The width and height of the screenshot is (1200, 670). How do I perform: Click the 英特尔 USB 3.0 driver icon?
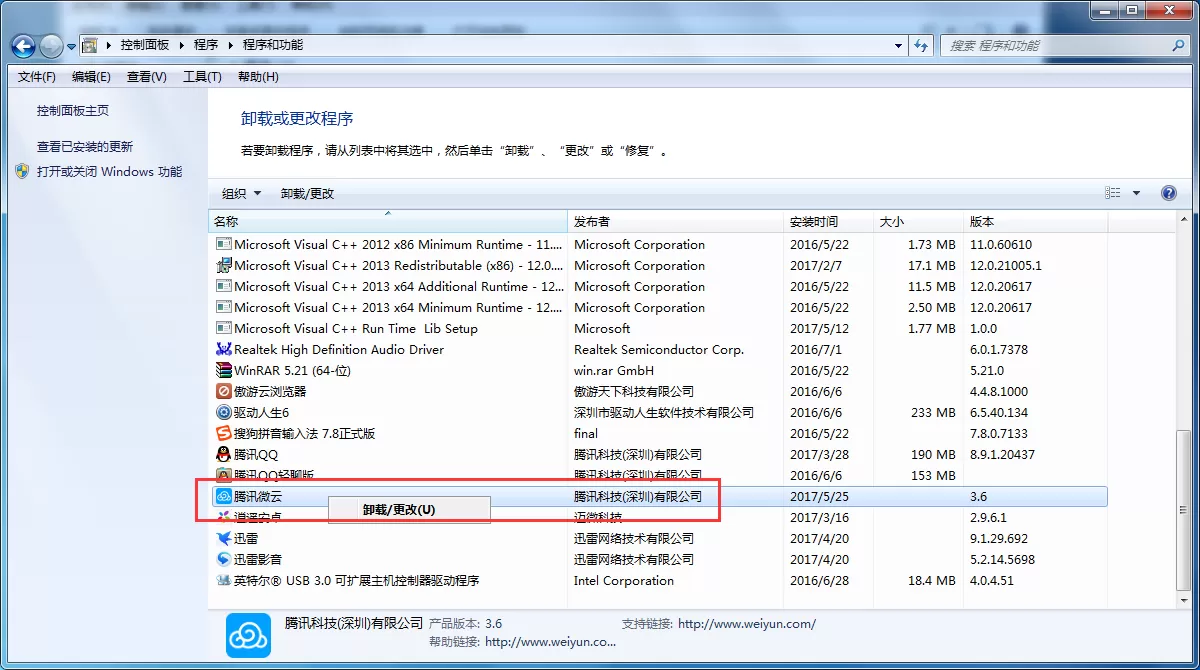pyautogui.click(x=224, y=580)
